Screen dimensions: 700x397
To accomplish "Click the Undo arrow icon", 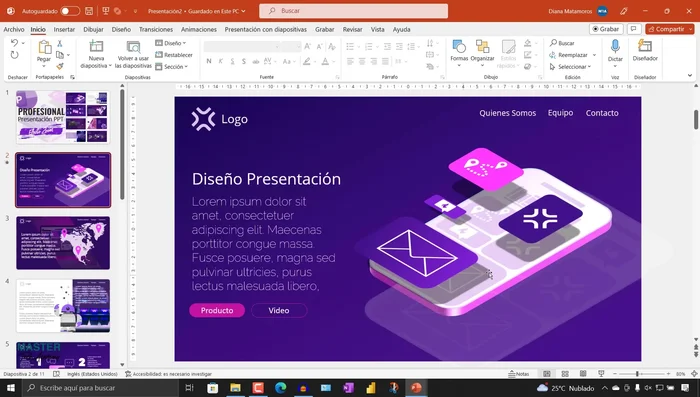I will click(14, 43).
